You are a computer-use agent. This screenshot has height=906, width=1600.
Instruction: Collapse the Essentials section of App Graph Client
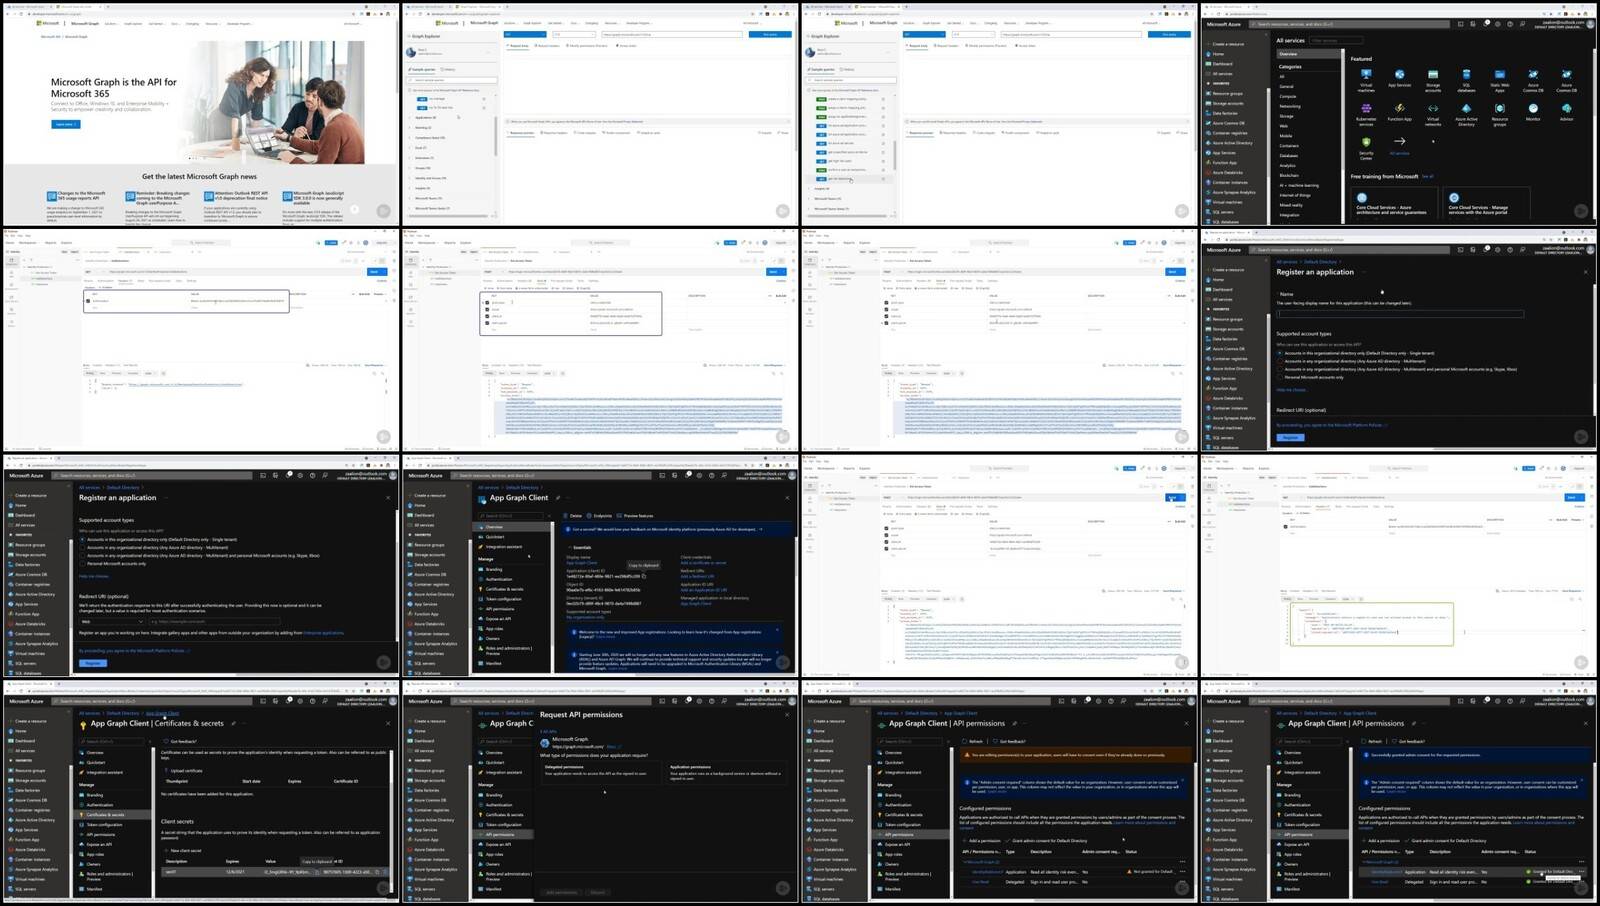coord(568,547)
